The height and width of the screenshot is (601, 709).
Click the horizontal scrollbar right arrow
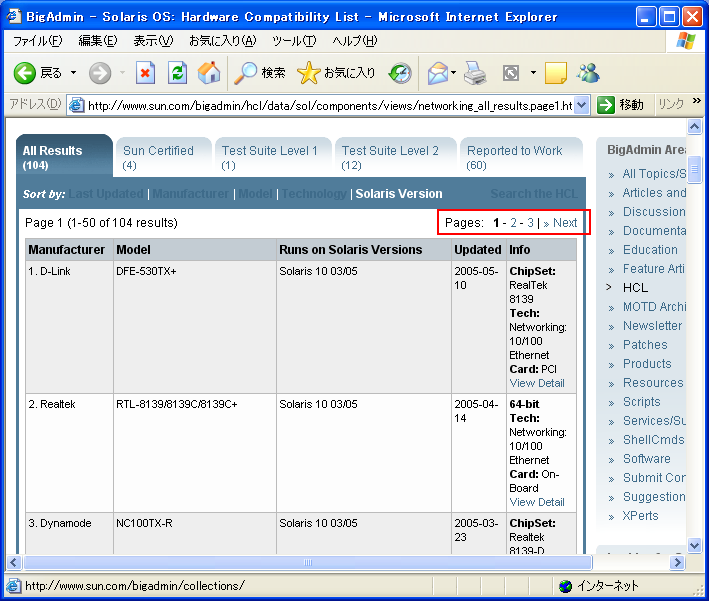tap(677, 562)
